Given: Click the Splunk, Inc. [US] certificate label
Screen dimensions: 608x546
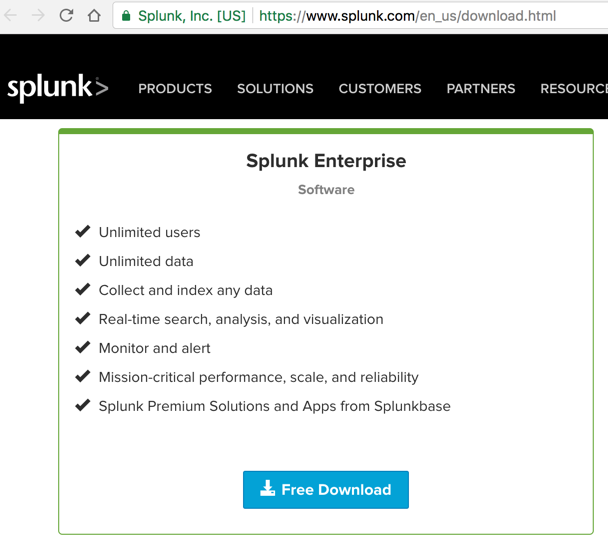Looking at the screenshot, I should click(x=192, y=16).
